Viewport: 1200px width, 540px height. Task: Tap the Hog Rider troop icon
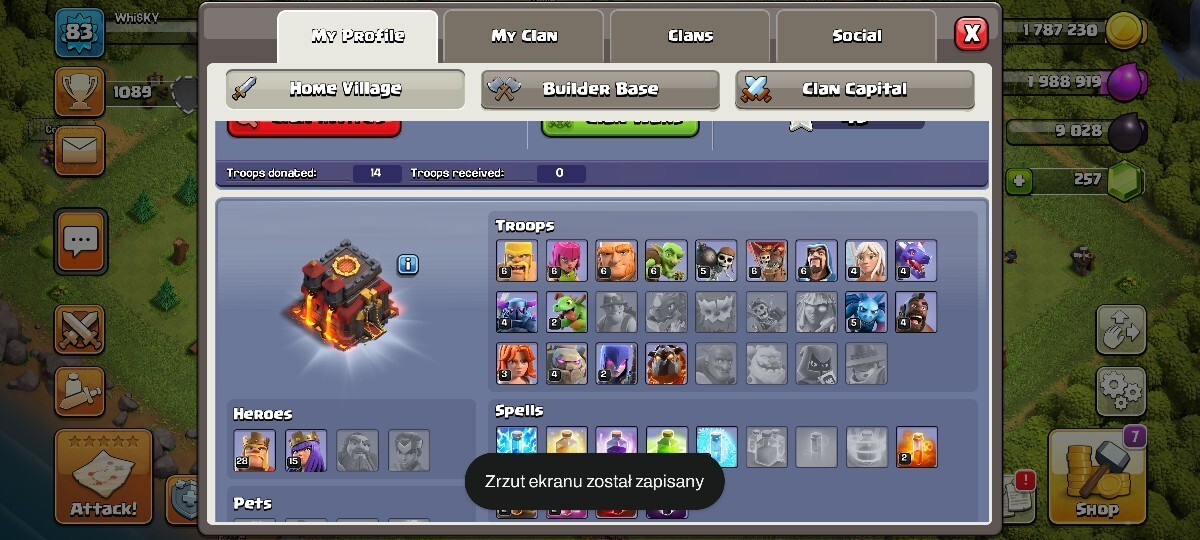[916, 312]
